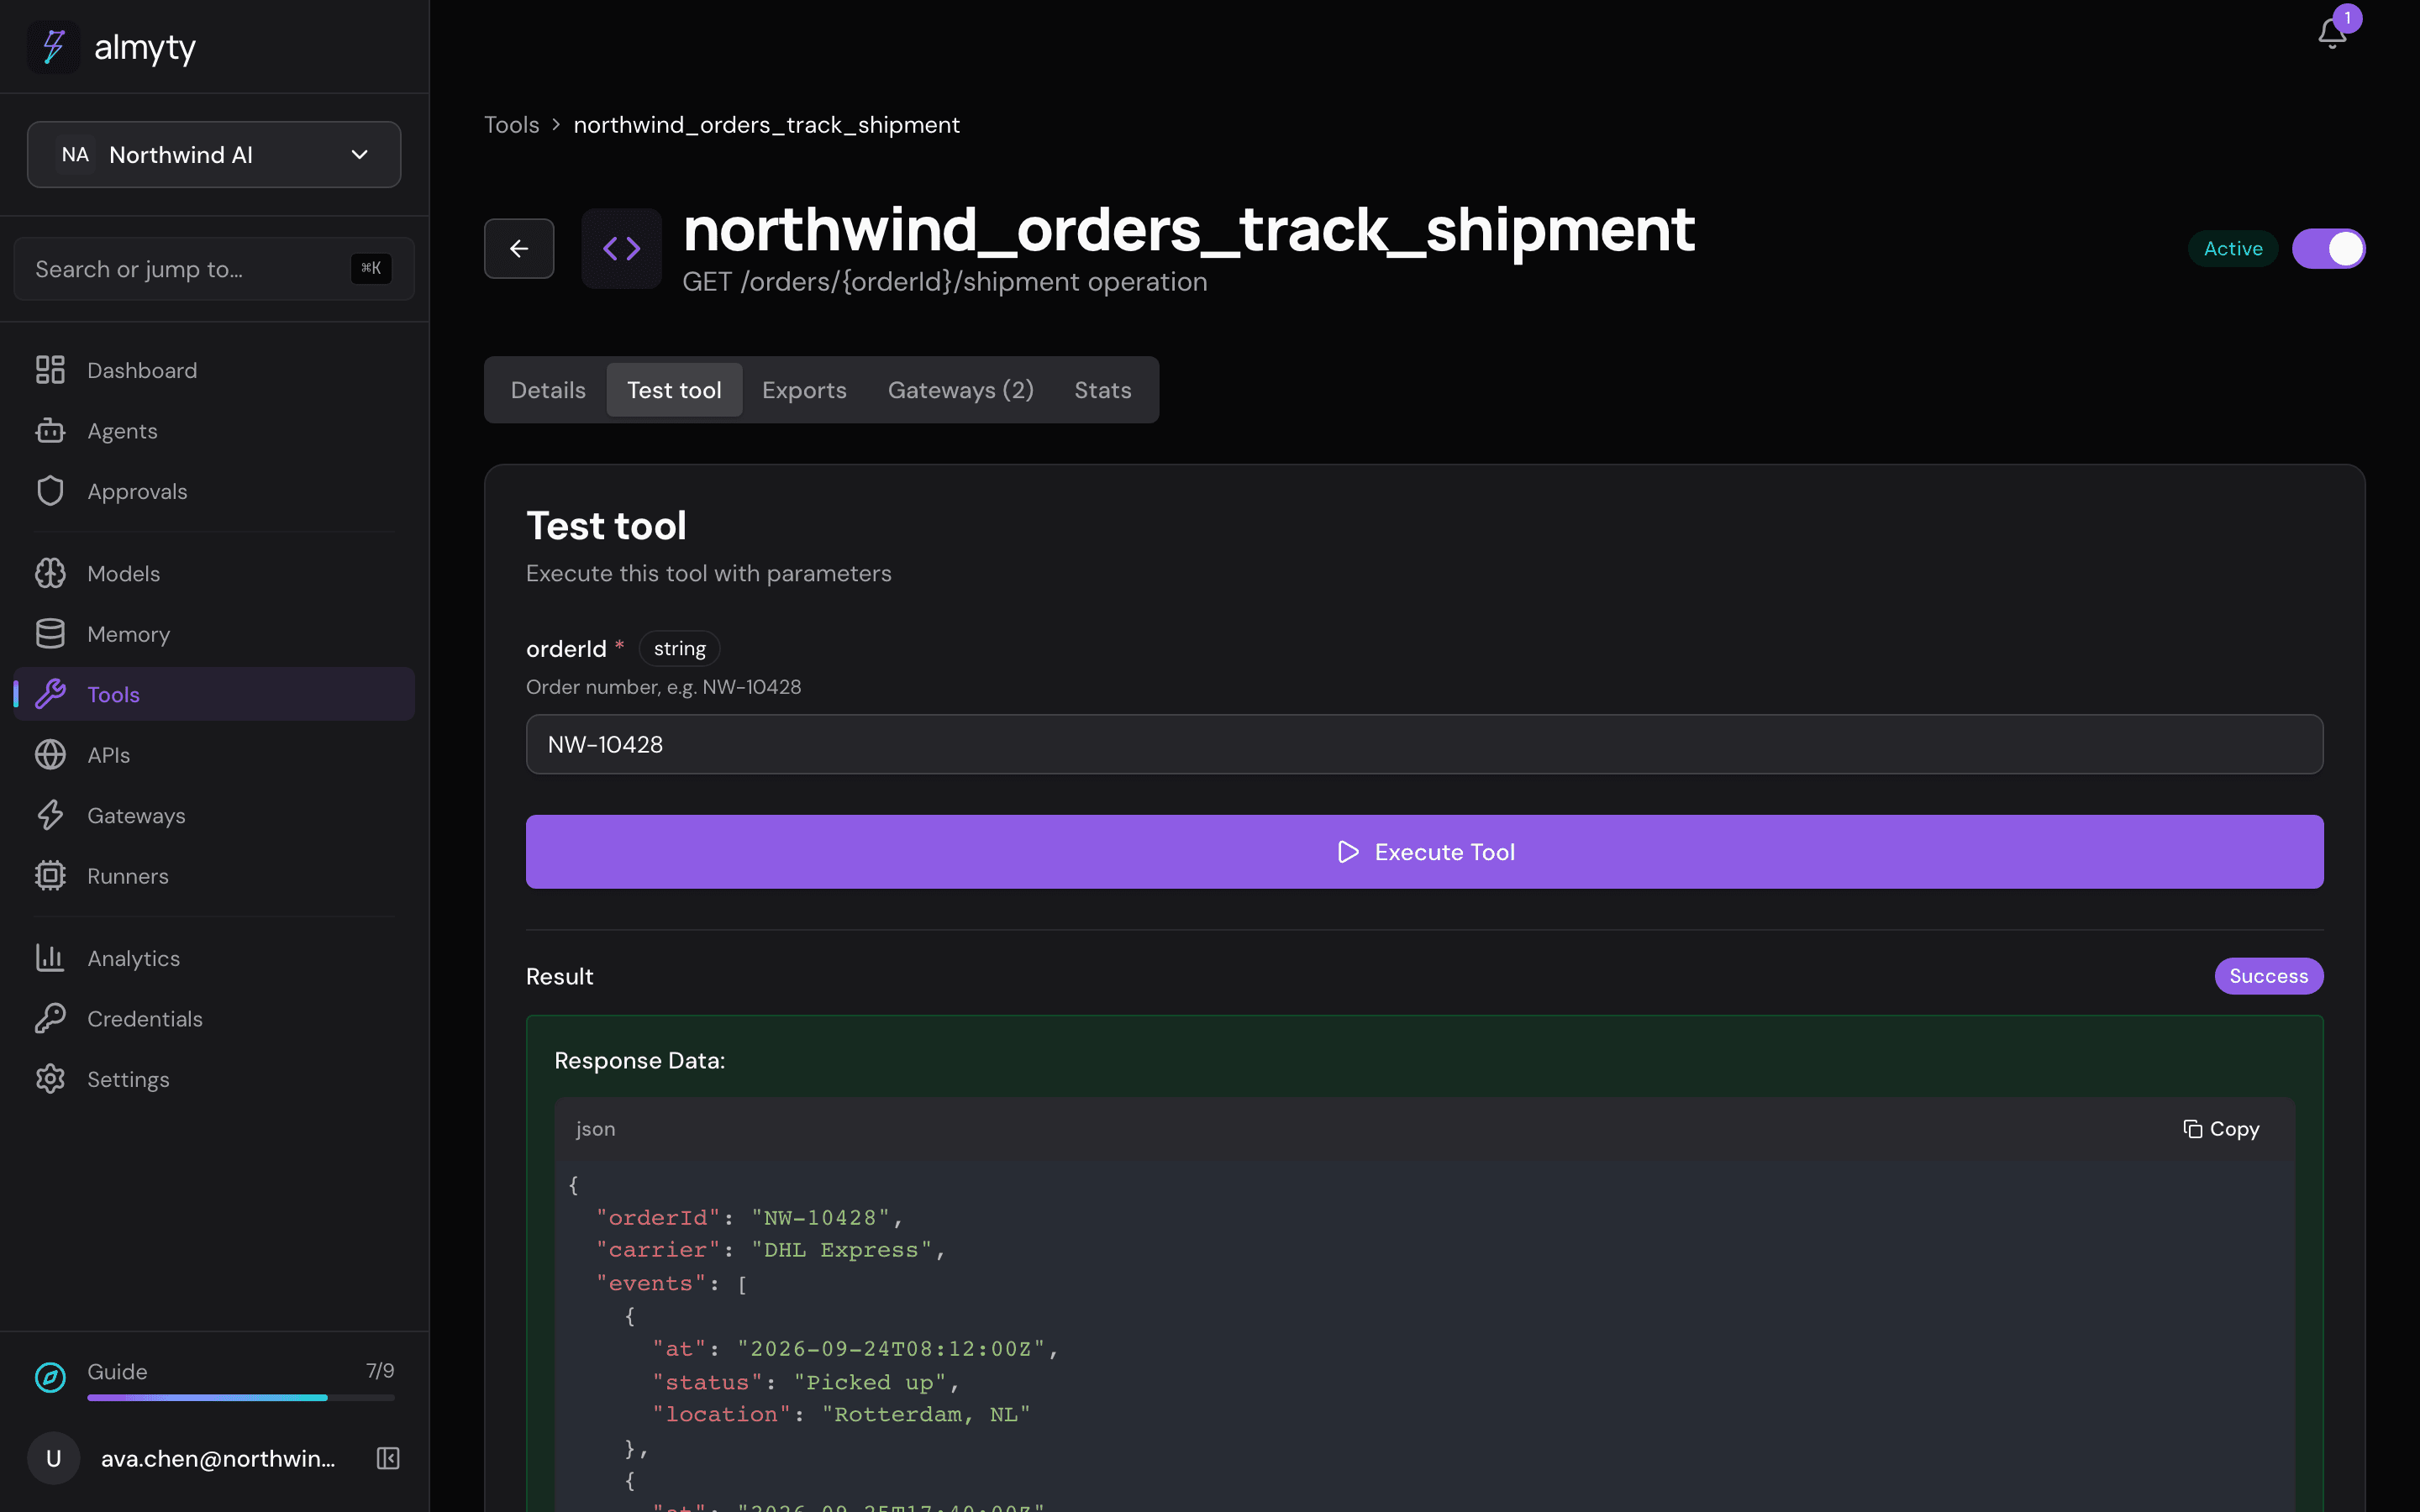Click the Credentials key icon

click(50, 1018)
